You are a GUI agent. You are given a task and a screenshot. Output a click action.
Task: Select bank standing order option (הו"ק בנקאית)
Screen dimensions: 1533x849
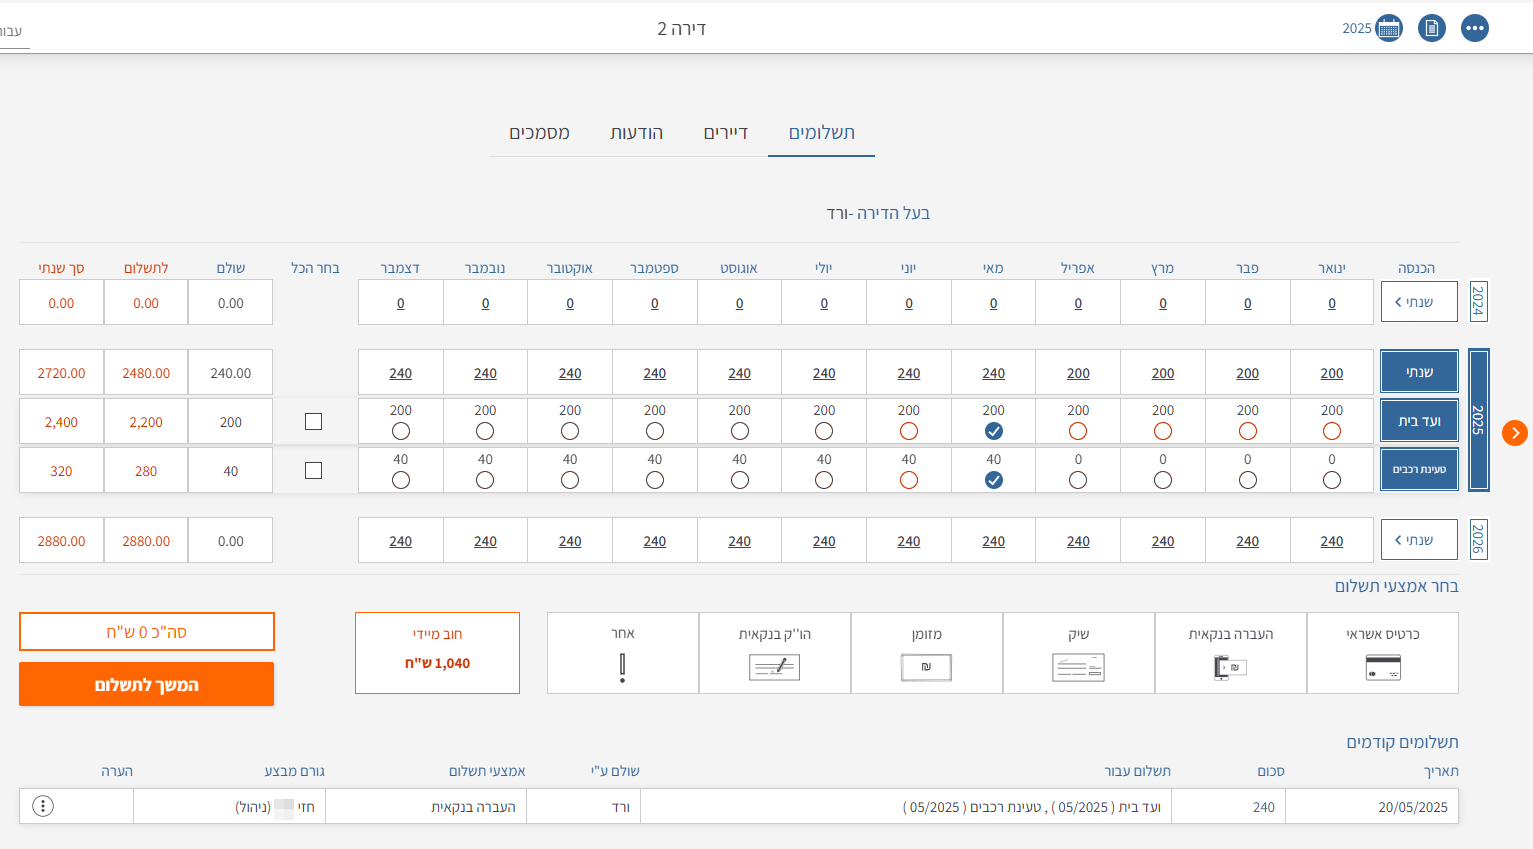point(774,653)
